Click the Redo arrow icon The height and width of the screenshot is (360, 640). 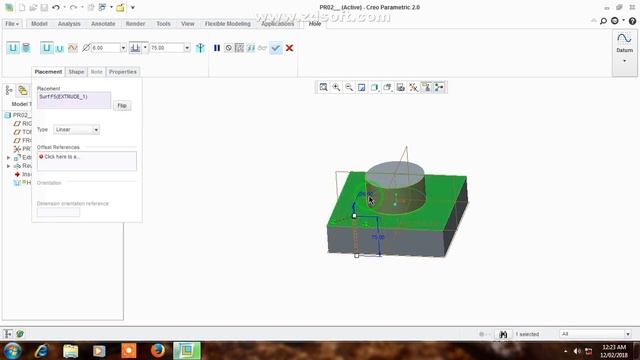(73, 7)
